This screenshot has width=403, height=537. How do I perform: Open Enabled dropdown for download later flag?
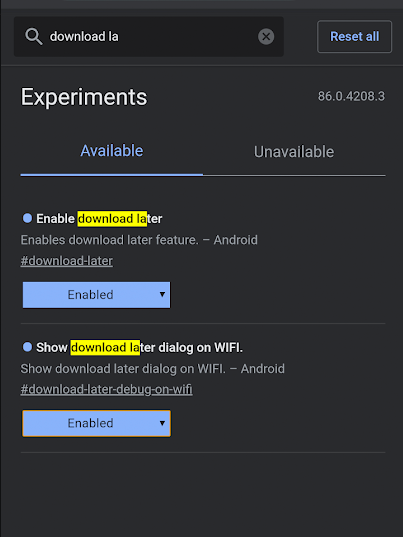[96, 295]
